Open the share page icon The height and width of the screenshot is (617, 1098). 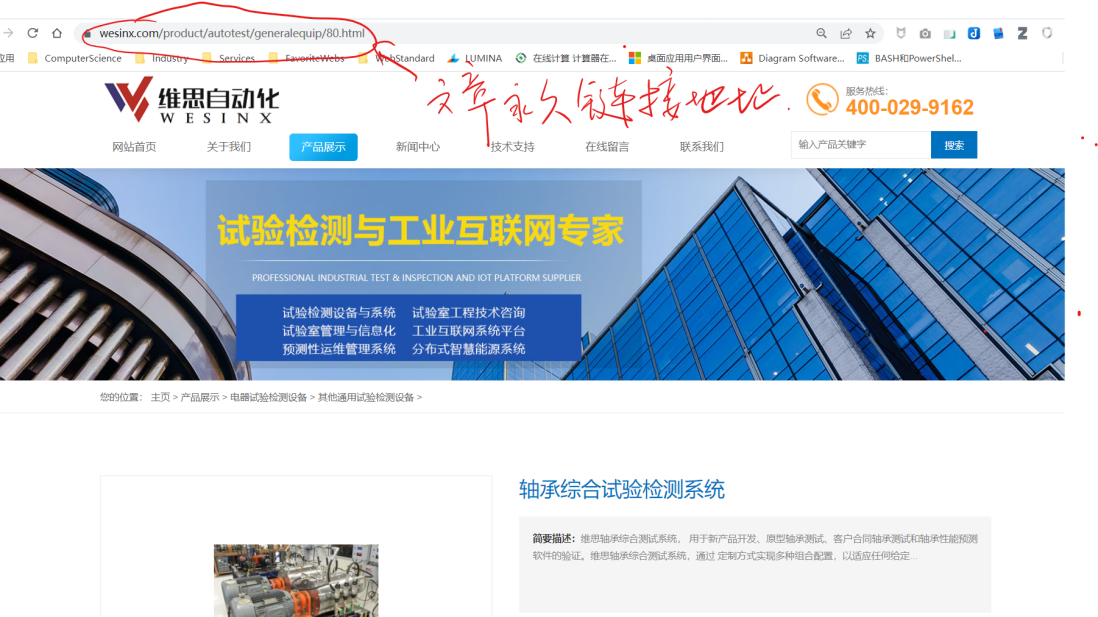tap(846, 33)
